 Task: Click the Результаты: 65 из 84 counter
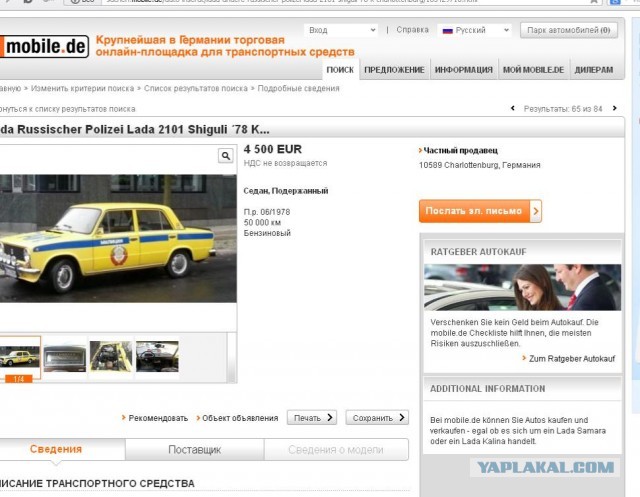563,109
